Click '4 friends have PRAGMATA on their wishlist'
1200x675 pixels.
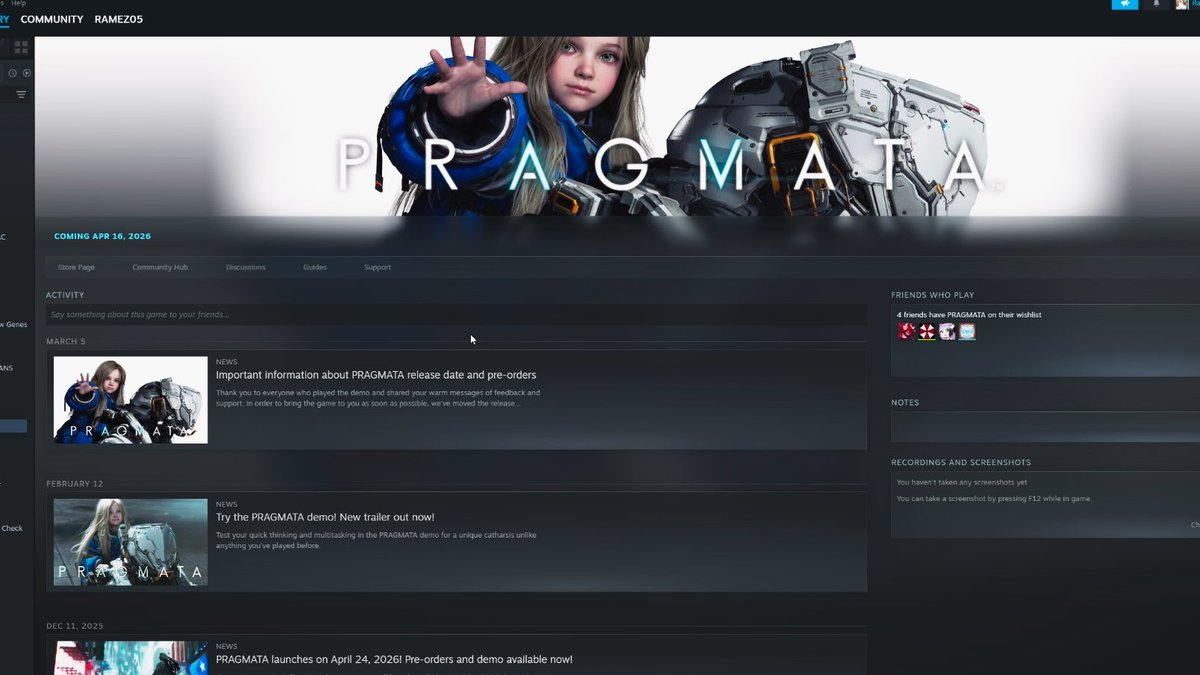click(x=969, y=315)
